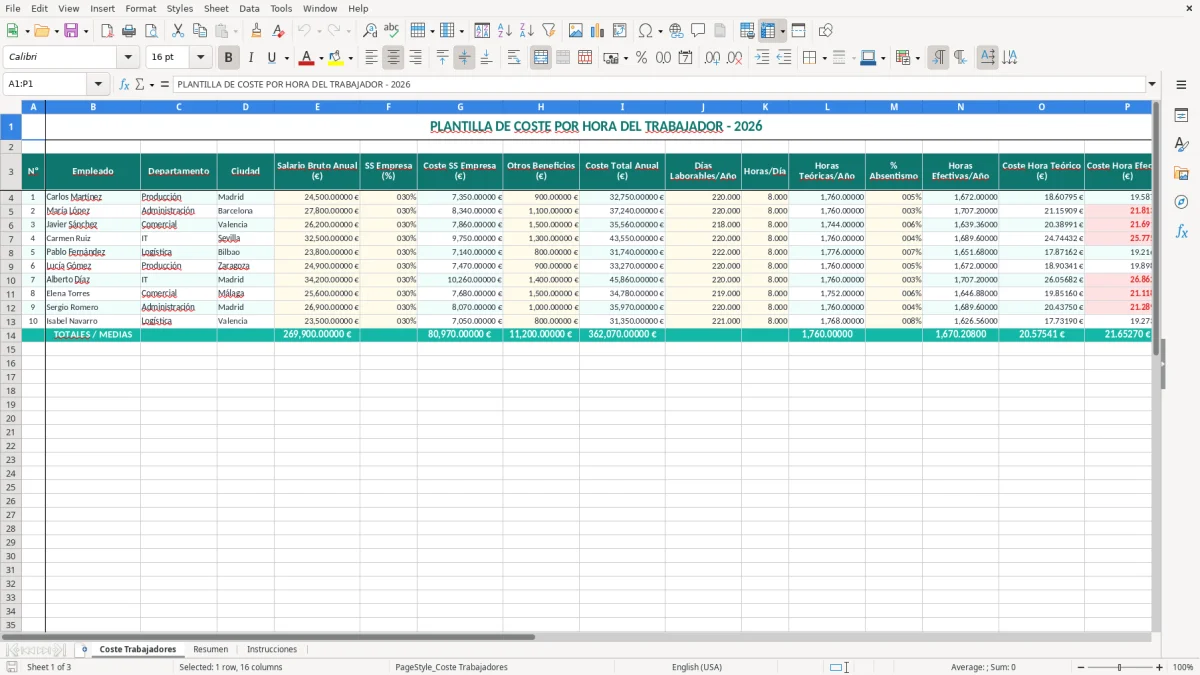Open the Borders dropdown arrow
1200x675 pixels.
823,58
